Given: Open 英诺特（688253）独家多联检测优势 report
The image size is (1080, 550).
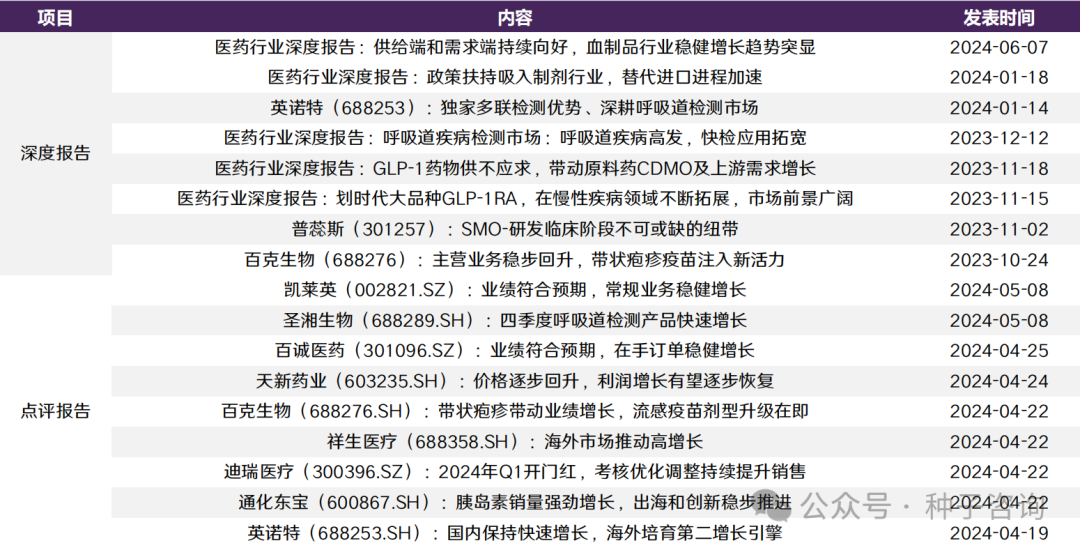Looking at the screenshot, I should [x=515, y=107].
